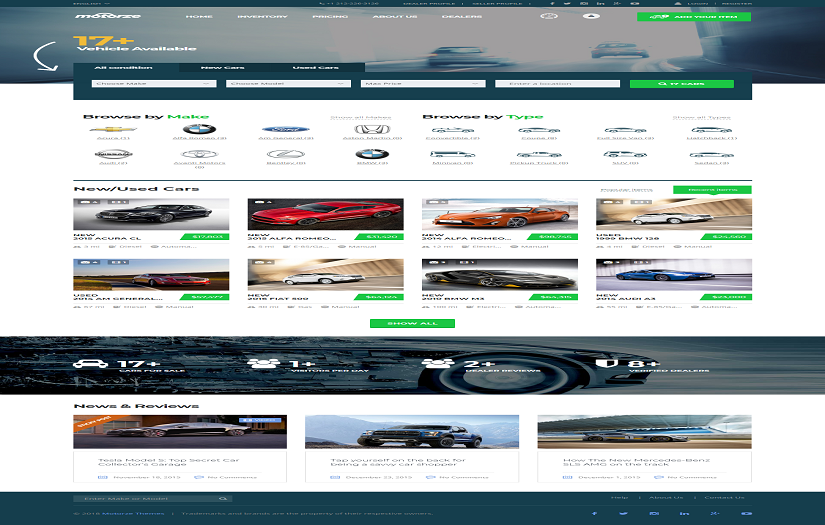
Task: Click the Register link
Action: 737,3
